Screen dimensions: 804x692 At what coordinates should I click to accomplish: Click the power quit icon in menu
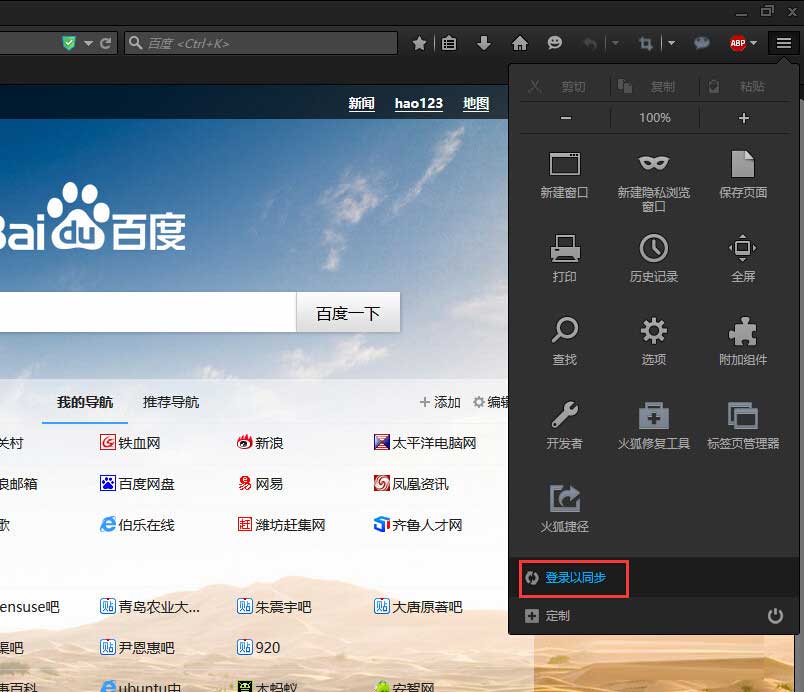pos(775,616)
